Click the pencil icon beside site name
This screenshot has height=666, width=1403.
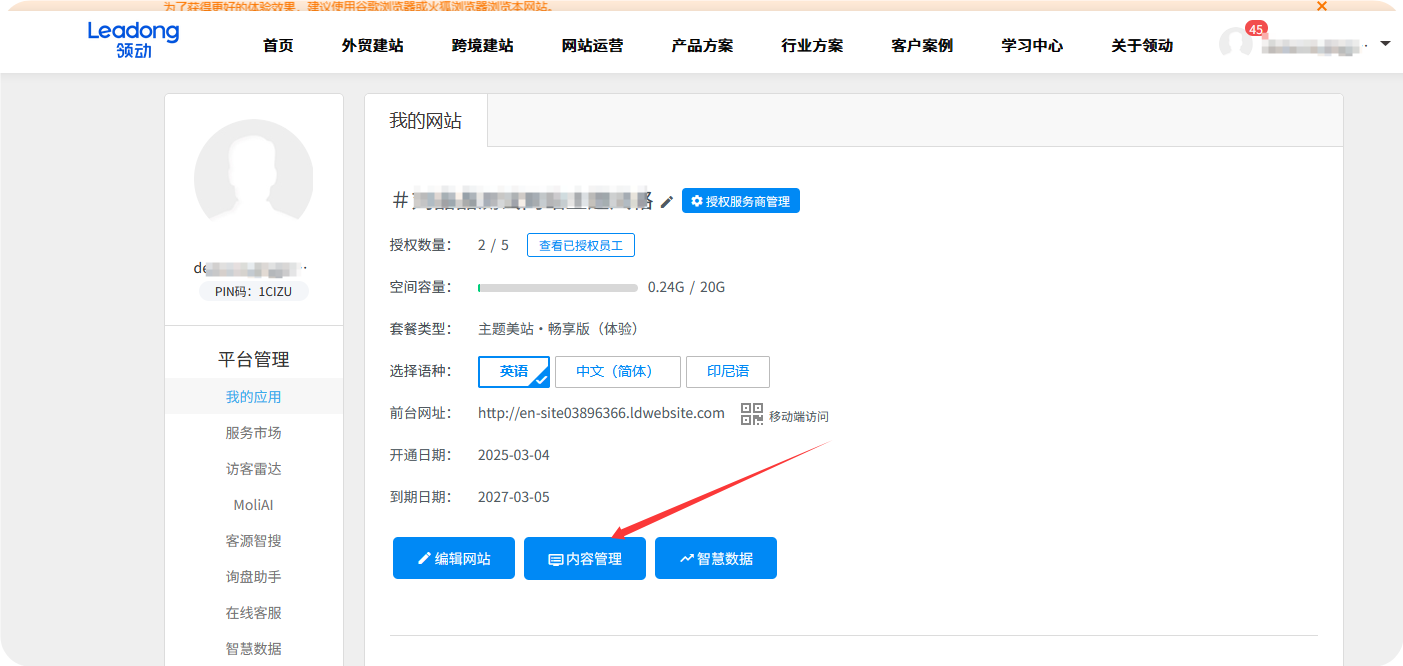[x=667, y=201]
